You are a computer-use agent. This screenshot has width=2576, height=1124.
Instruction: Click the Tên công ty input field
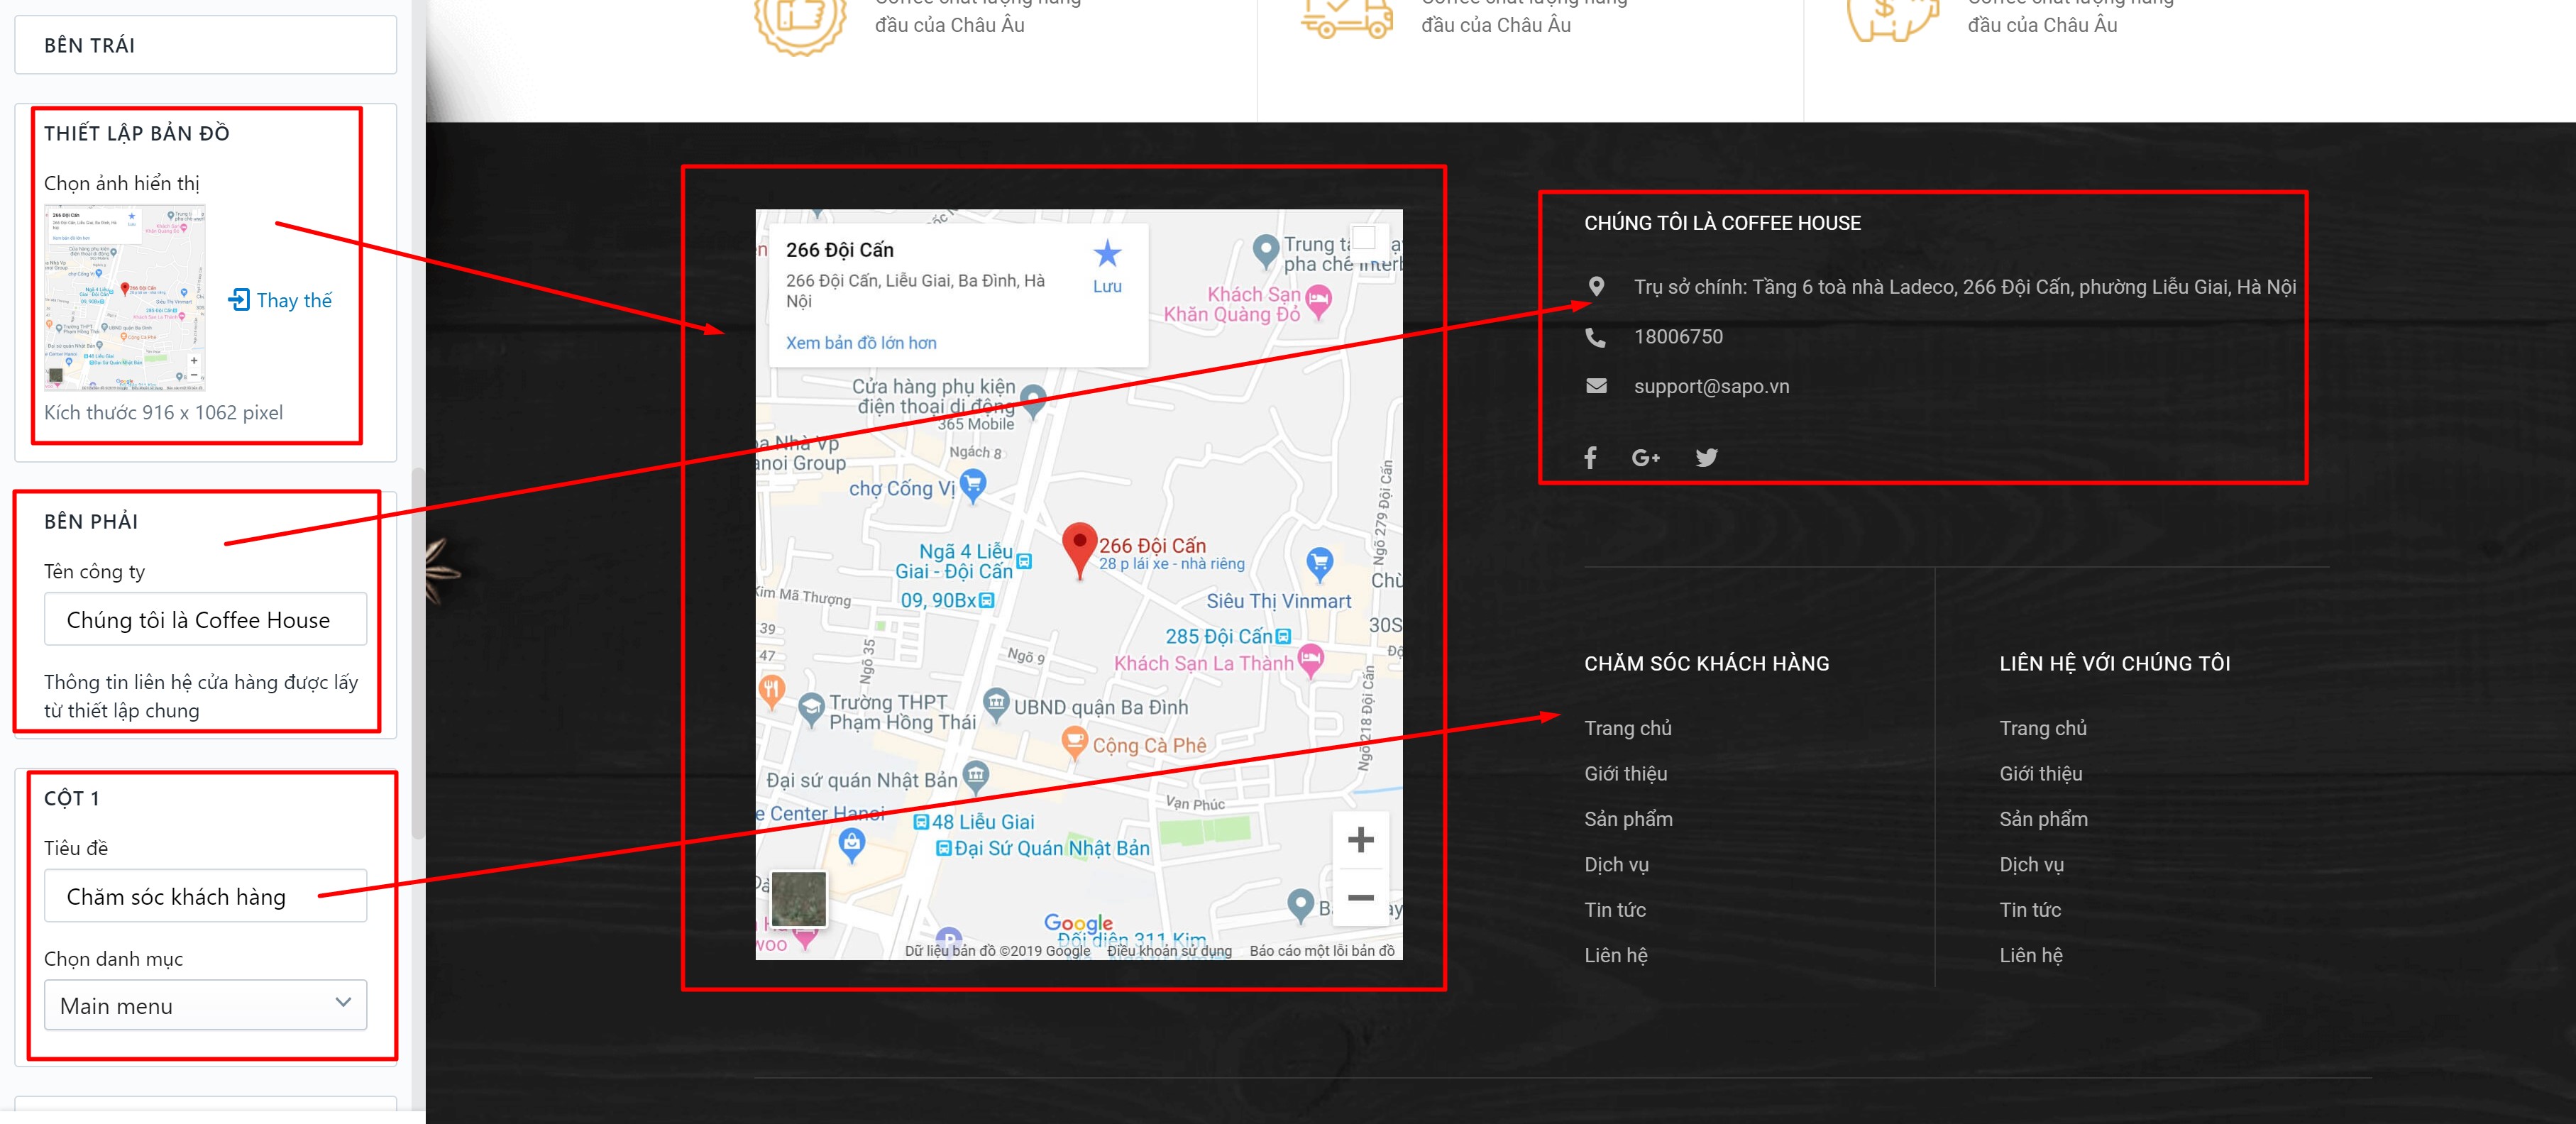coord(205,619)
